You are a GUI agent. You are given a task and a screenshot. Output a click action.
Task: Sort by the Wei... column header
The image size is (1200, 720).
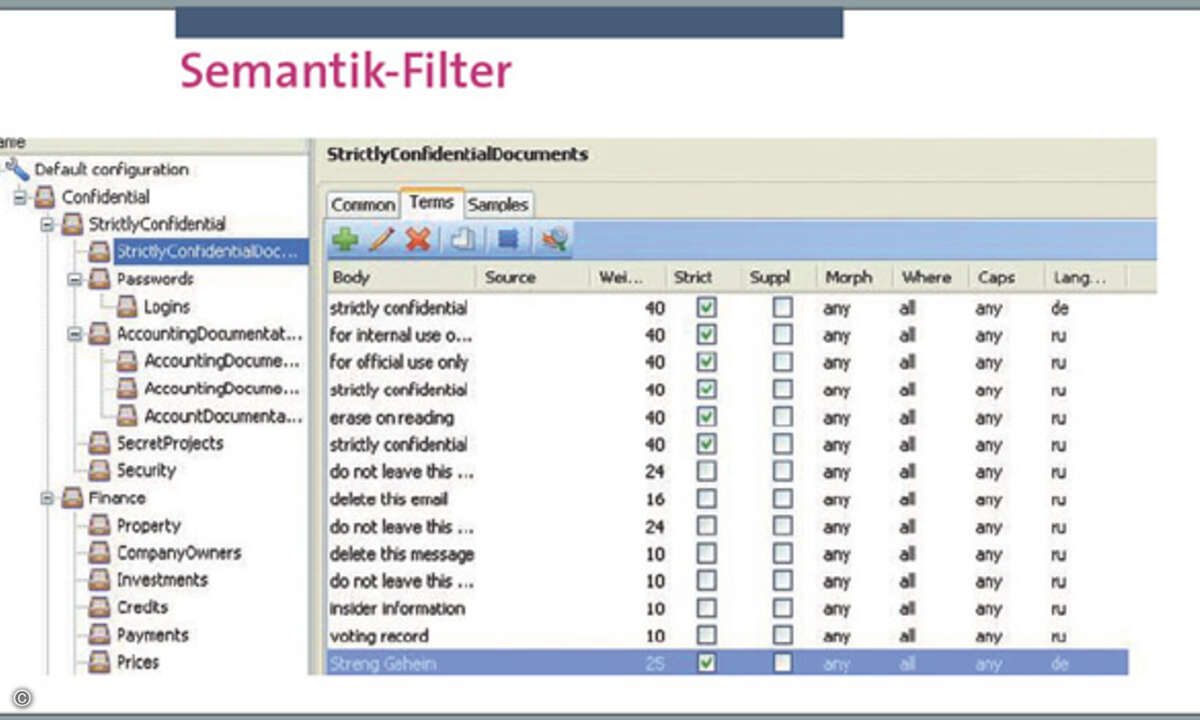[628, 277]
